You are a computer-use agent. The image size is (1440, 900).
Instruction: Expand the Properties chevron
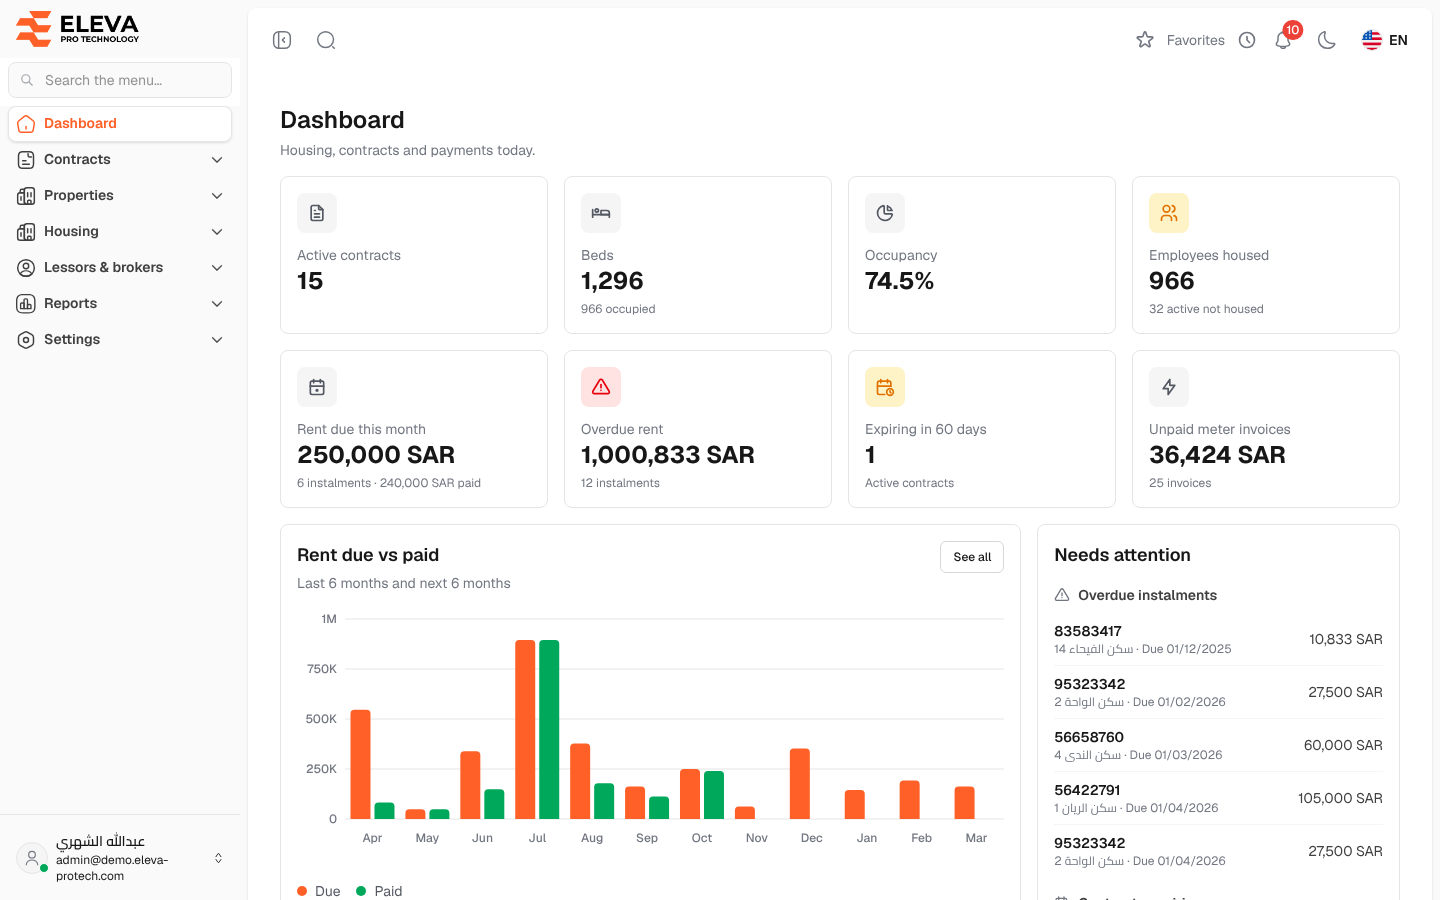tap(217, 196)
